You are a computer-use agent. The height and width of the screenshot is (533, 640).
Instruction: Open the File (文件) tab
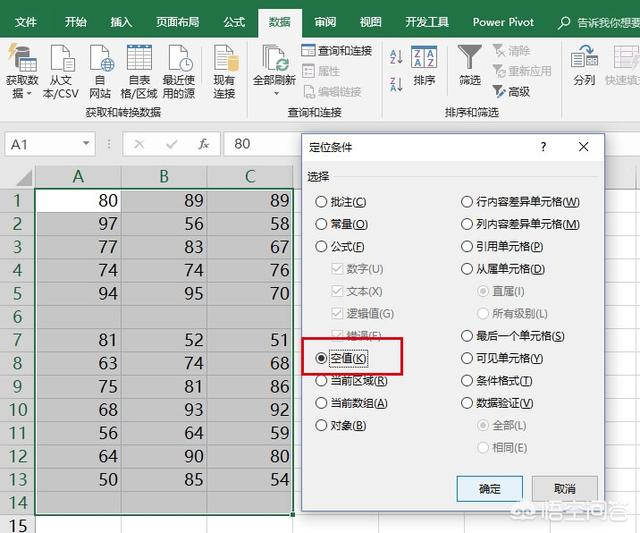click(26, 22)
